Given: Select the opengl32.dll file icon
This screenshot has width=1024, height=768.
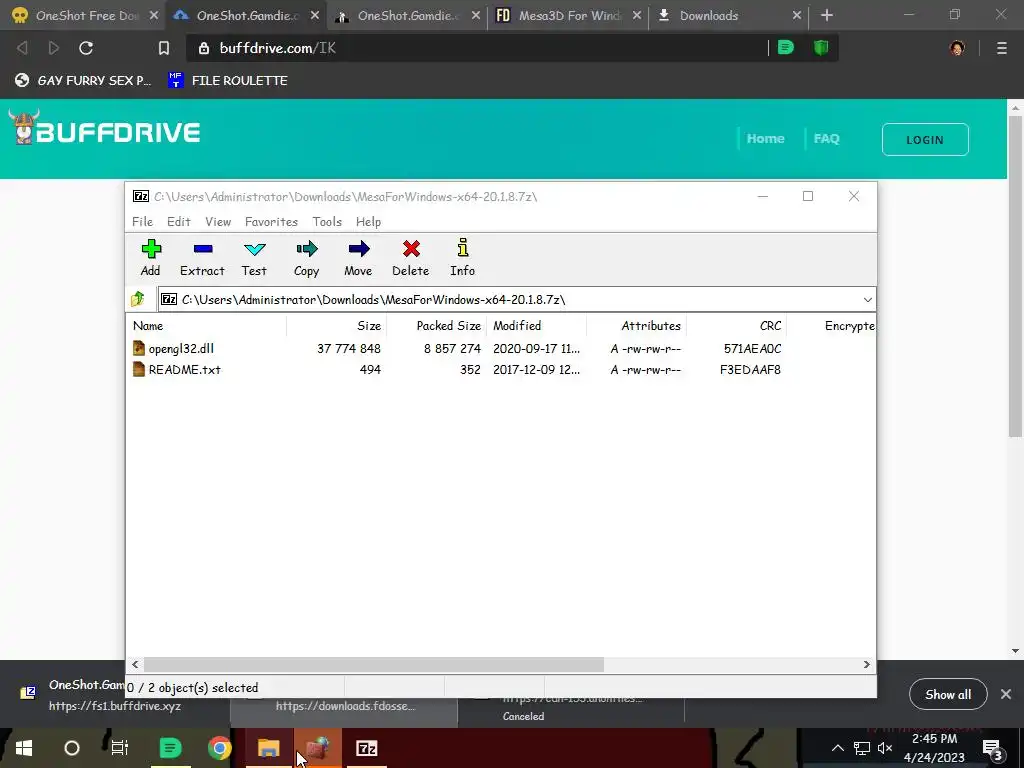Looking at the screenshot, I should [x=139, y=348].
